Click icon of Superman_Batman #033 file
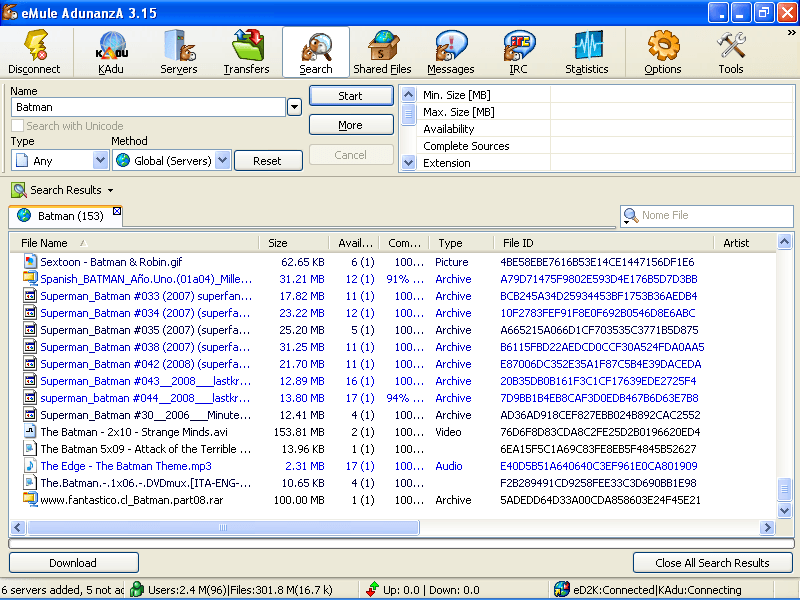The width and height of the screenshot is (800, 600). (x=30, y=295)
